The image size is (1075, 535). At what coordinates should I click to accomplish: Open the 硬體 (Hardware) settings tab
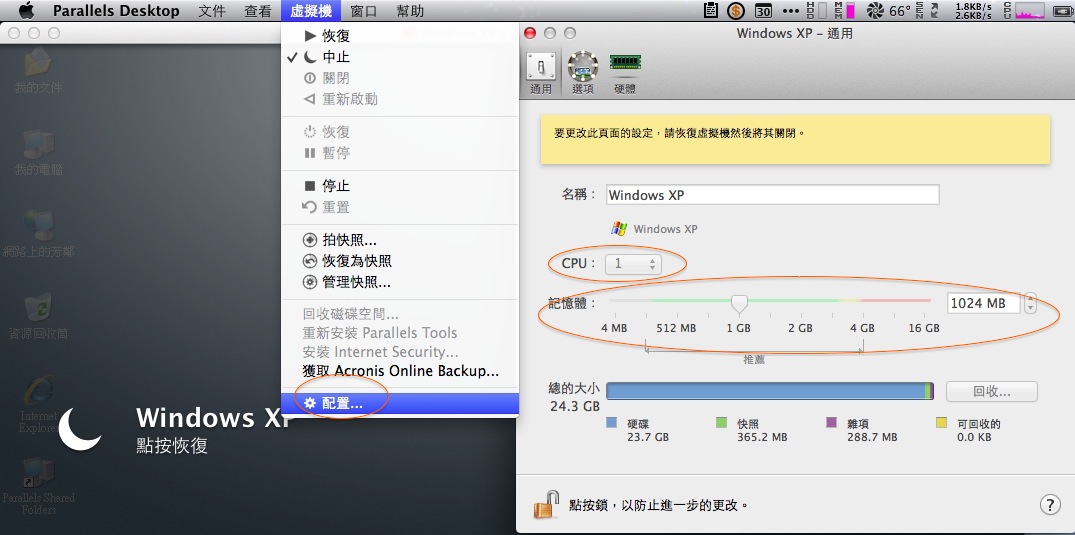tap(625, 72)
